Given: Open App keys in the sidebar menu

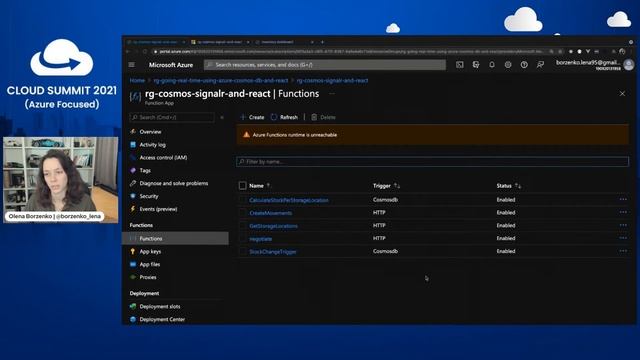Looking at the screenshot, I should pyautogui.click(x=150, y=251).
